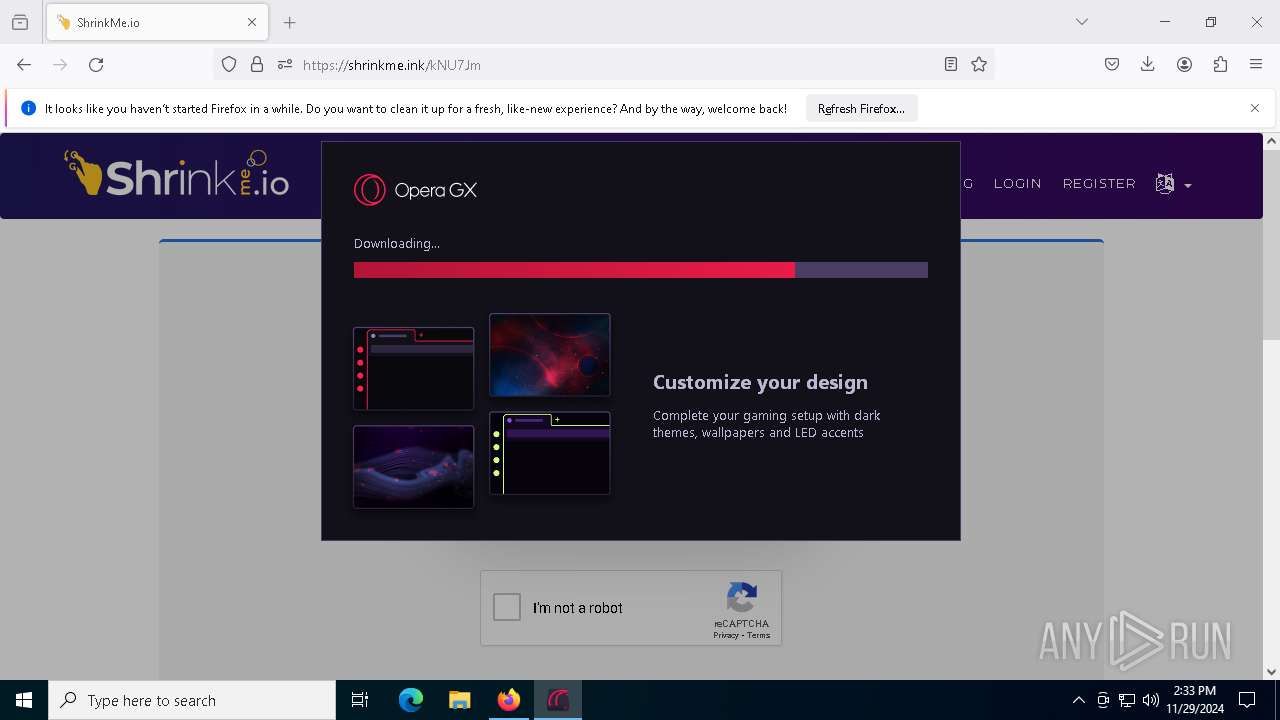Close the ShrinkMe.io tab
Viewport: 1280px width, 720px height.
[252, 22]
